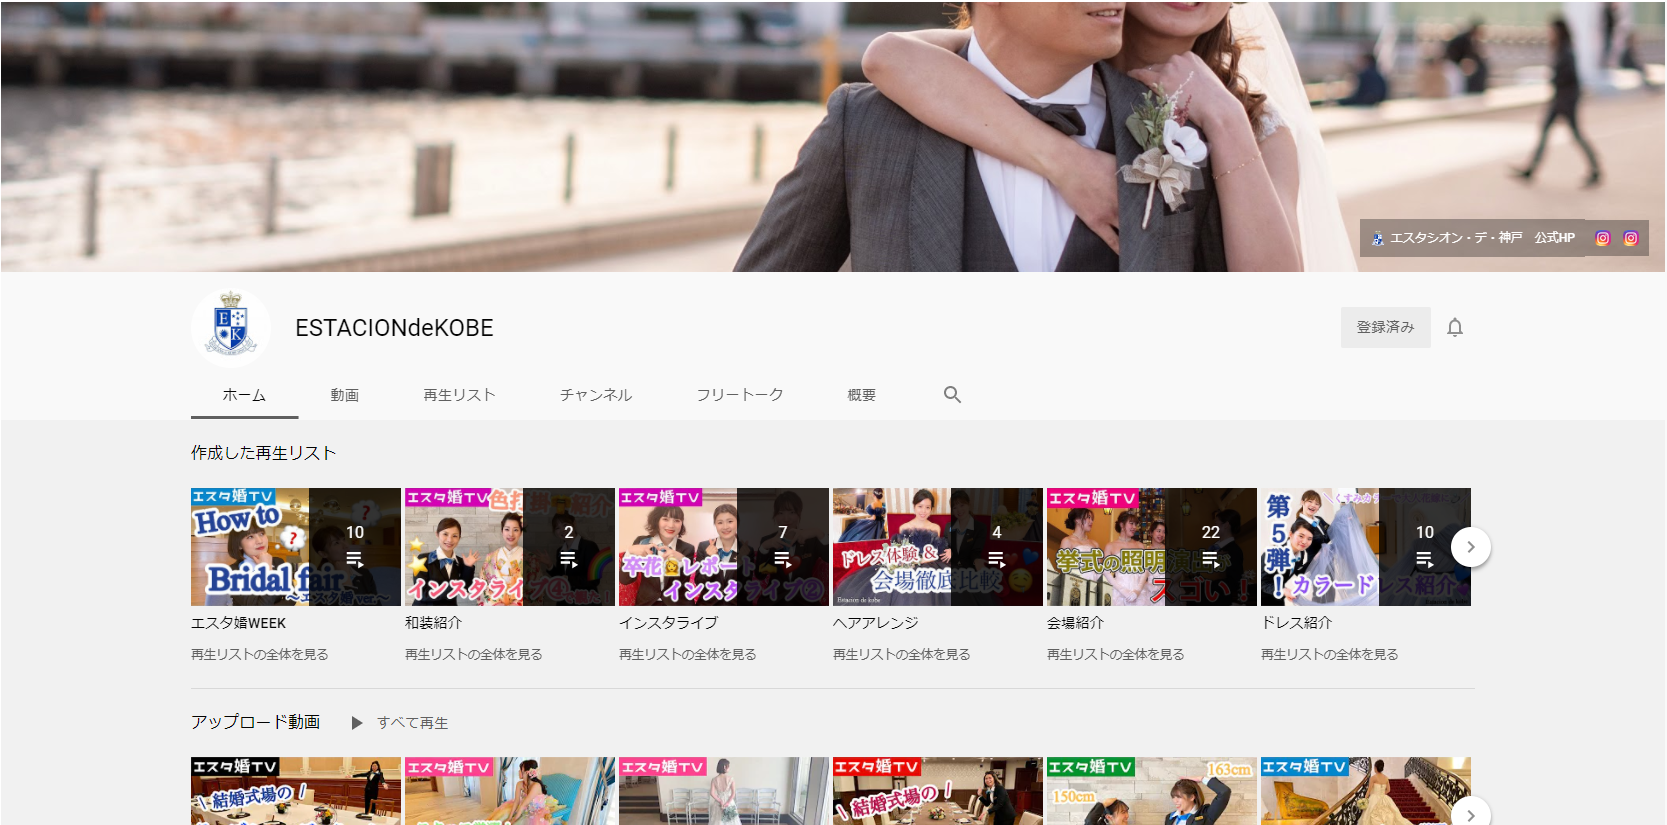Image resolution: width=1667 pixels, height=825 pixels.
Task: Open the ドレス紹介 playlist title
Action: (x=1297, y=623)
